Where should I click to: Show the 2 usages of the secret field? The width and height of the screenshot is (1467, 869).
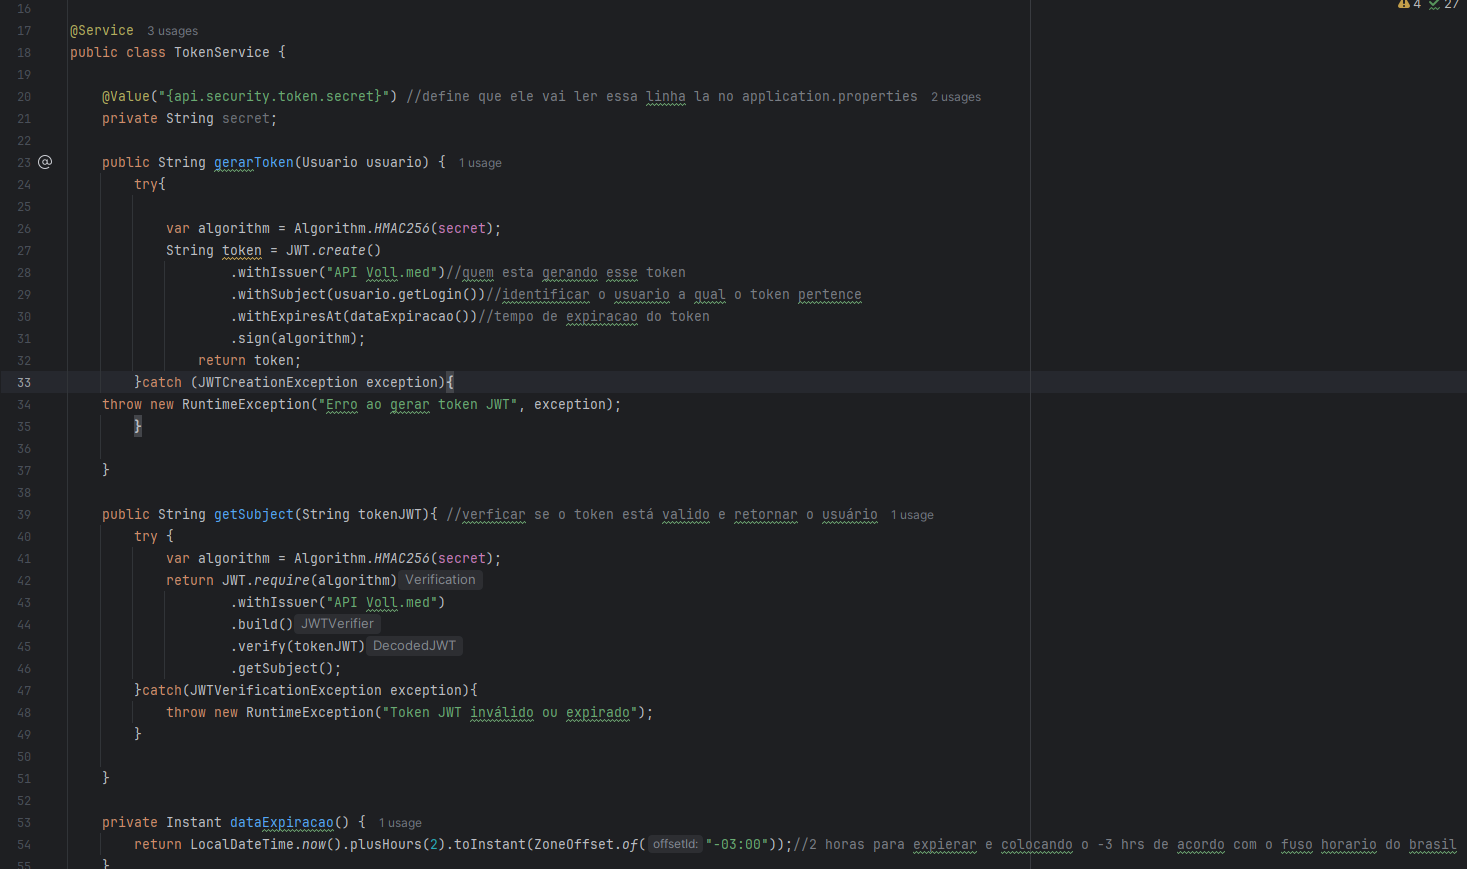956,97
